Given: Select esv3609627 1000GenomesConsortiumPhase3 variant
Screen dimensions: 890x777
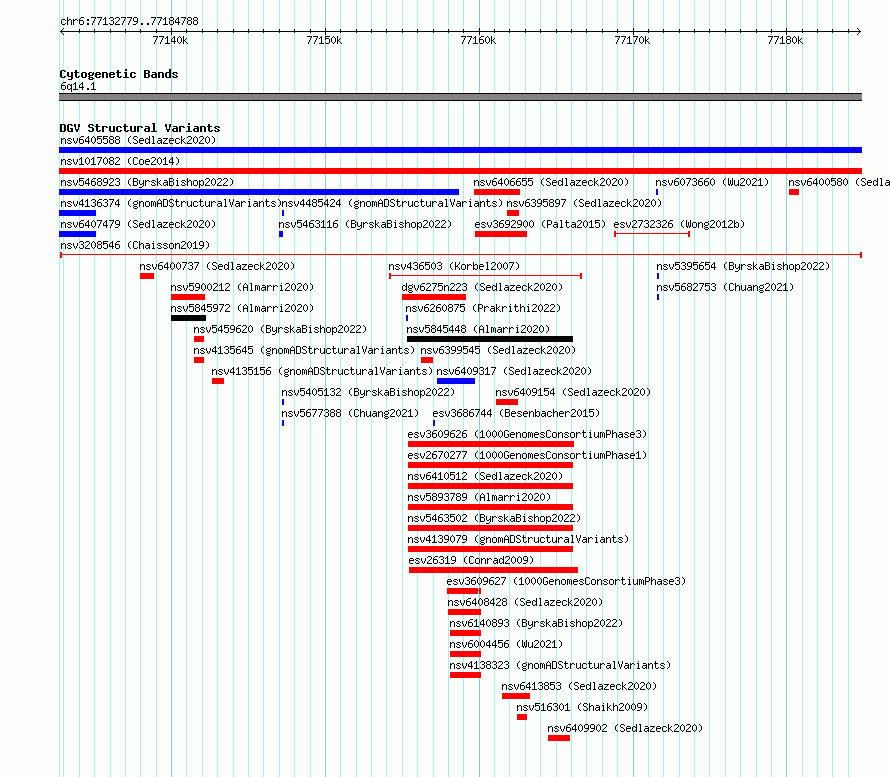Looking at the screenshot, I should [x=566, y=581].
